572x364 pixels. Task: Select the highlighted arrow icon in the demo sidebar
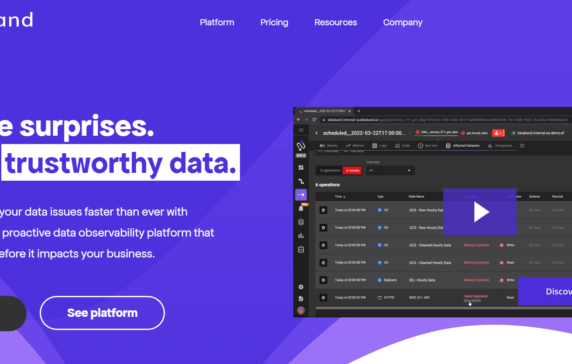301,195
